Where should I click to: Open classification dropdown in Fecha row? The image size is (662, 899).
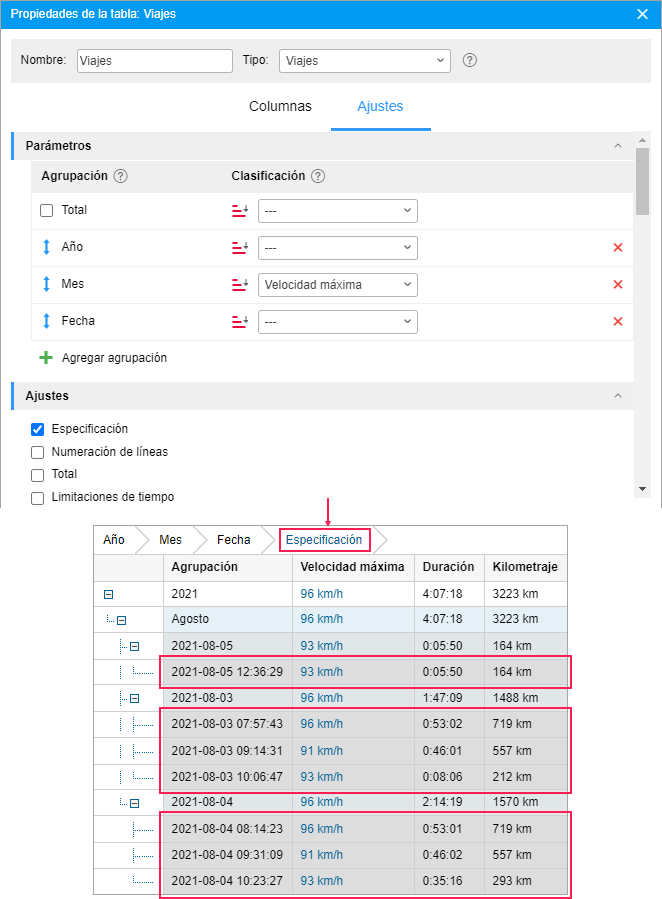pyautogui.click(x=338, y=322)
